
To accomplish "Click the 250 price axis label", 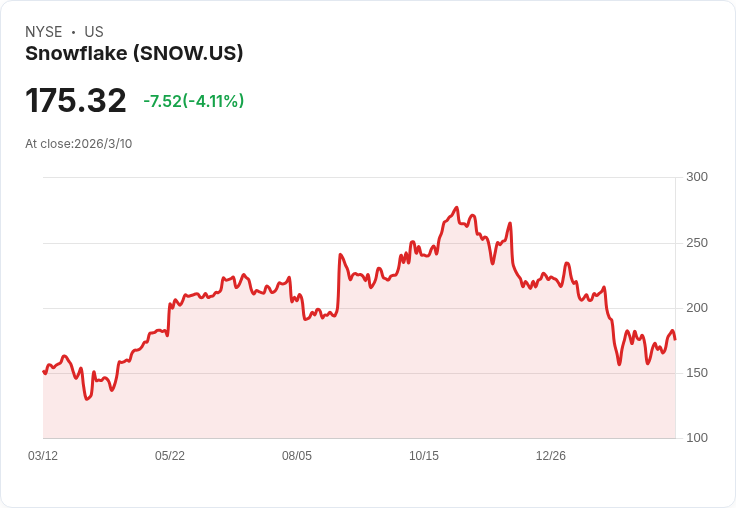I will tap(697, 243).
